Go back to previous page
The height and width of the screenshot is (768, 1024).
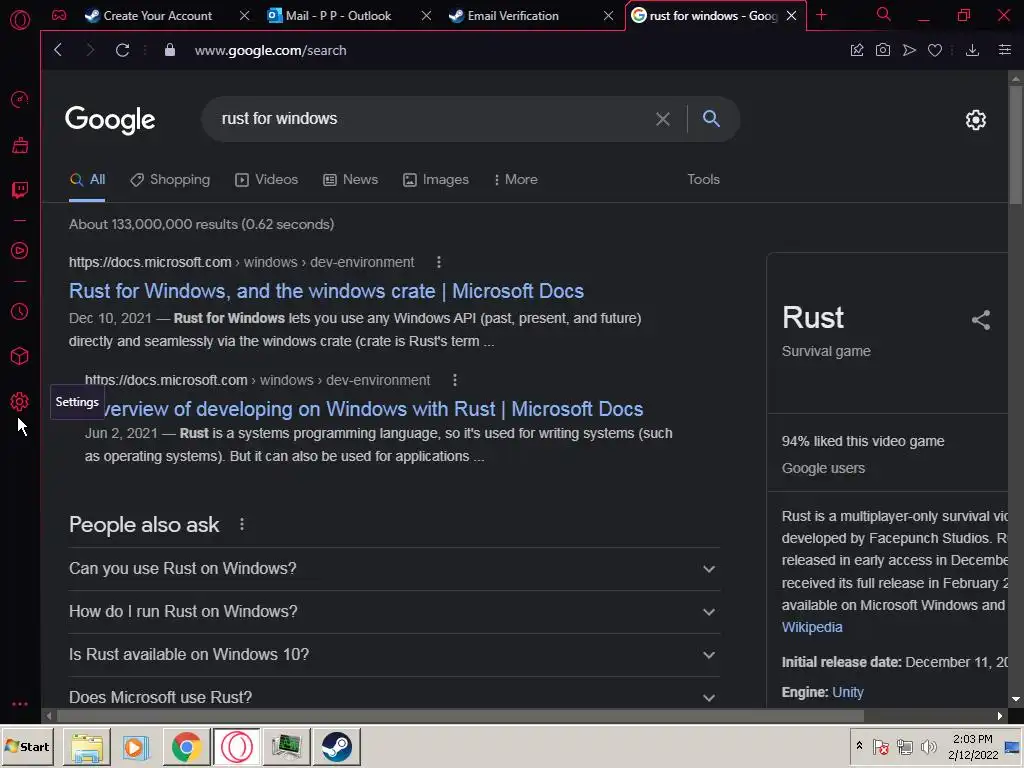tap(58, 50)
